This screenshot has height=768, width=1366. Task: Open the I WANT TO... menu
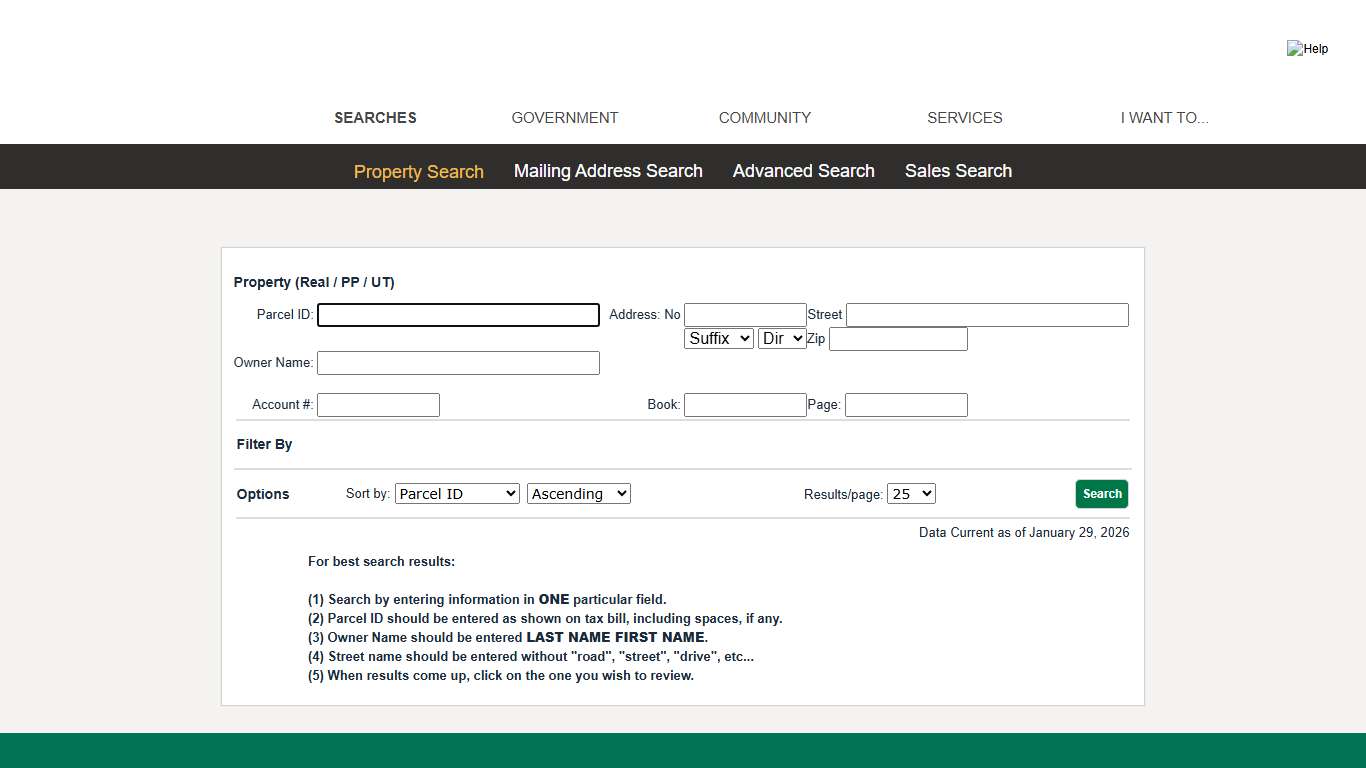pyautogui.click(x=1164, y=118)
